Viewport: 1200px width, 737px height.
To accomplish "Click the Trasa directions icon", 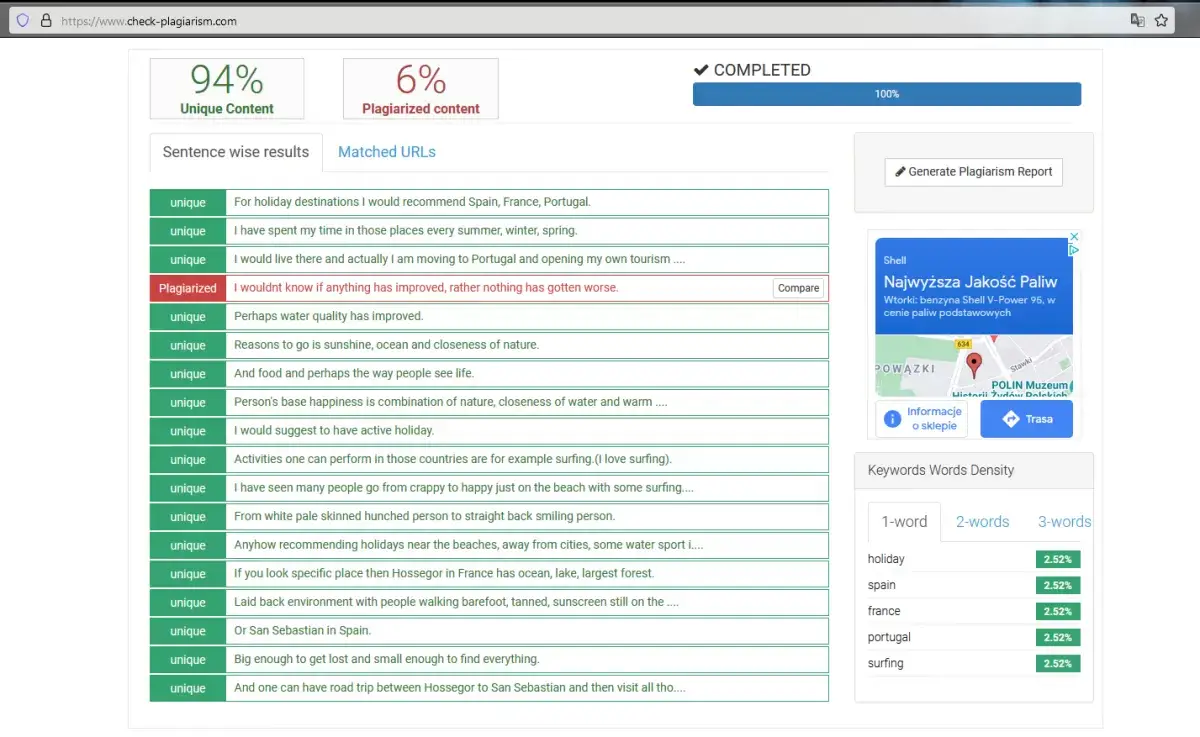I will pyautogui.click(x=1011, y=419).
